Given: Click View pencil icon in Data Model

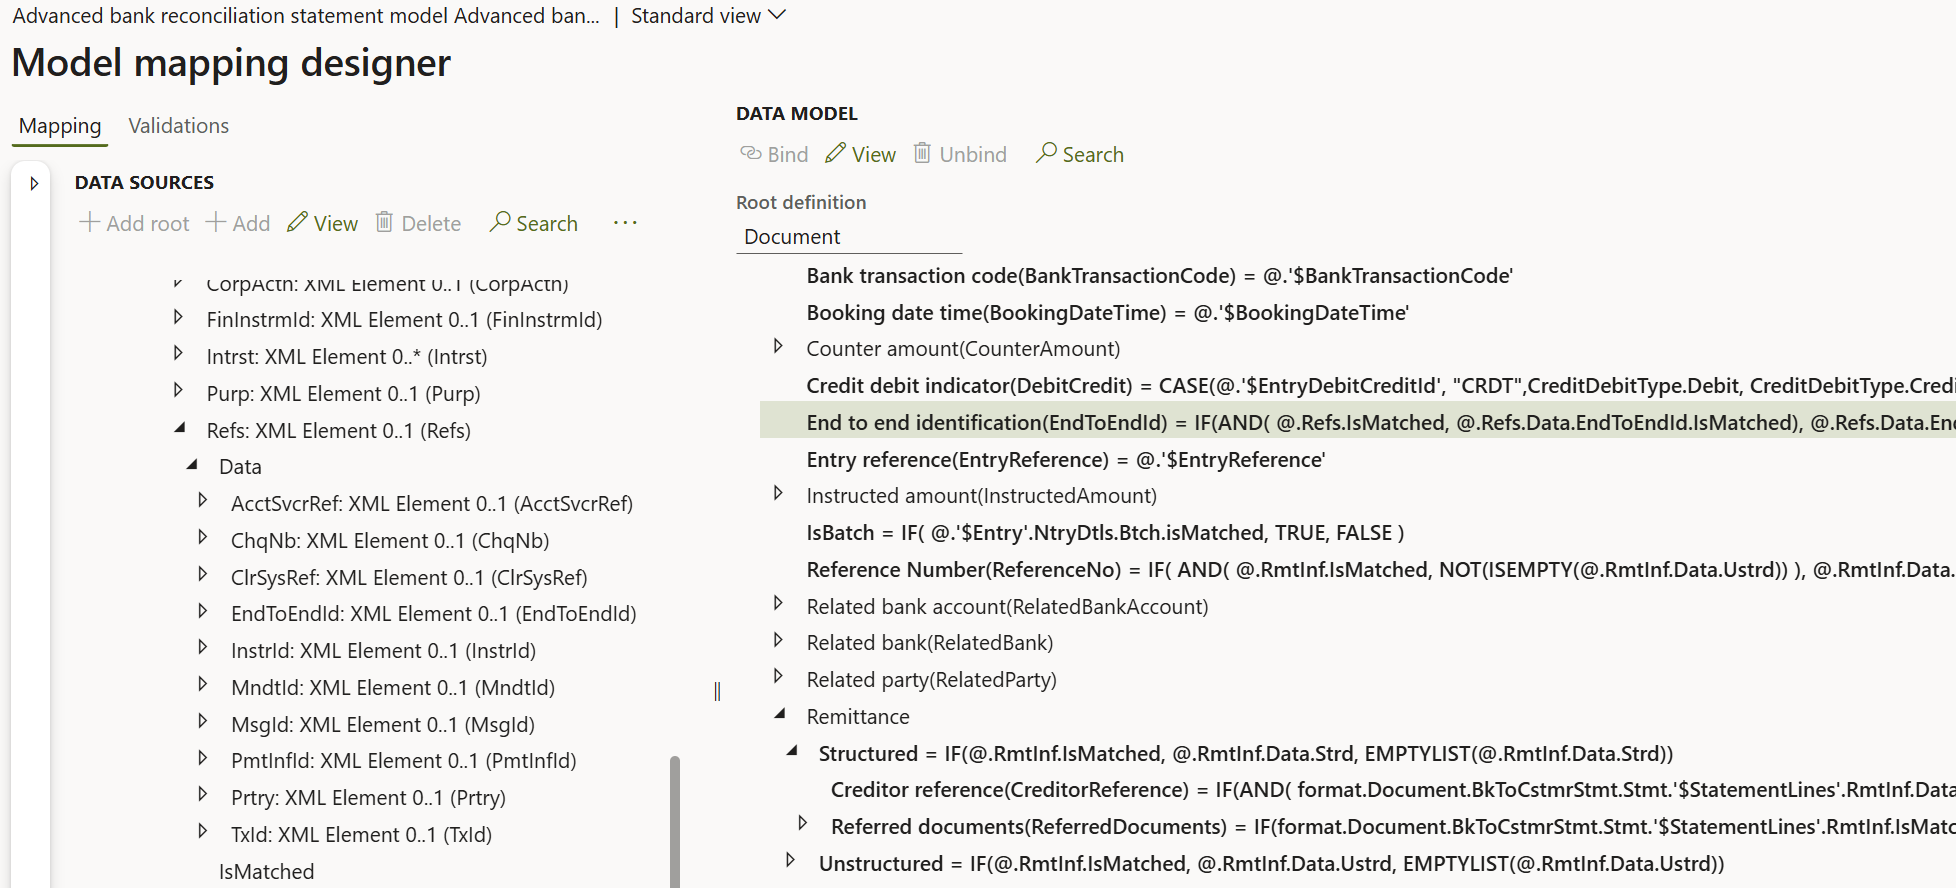Looking at the screenshot, I should (x=836, y=154).
